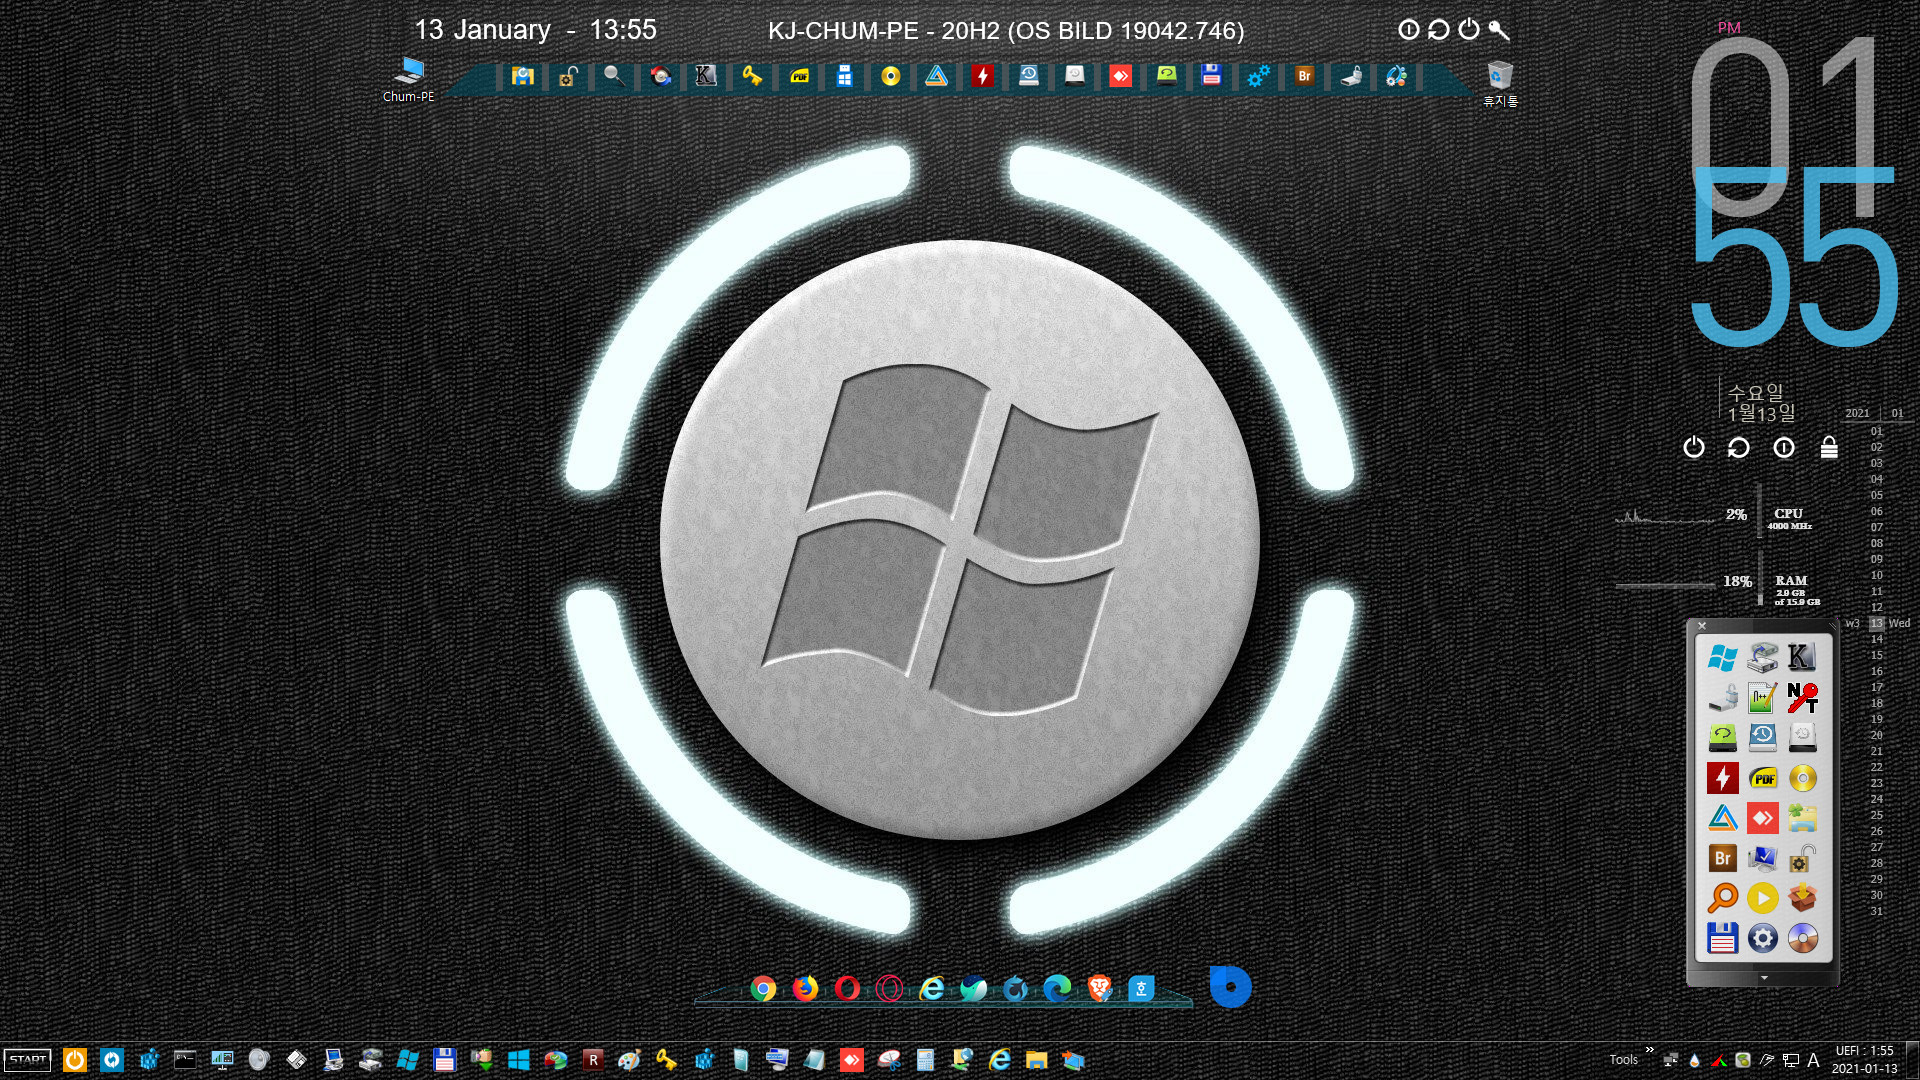1920x1080 pixels.
Task: Open AnyDesk red icon in top dock
Action: [x=1120, y=76]
